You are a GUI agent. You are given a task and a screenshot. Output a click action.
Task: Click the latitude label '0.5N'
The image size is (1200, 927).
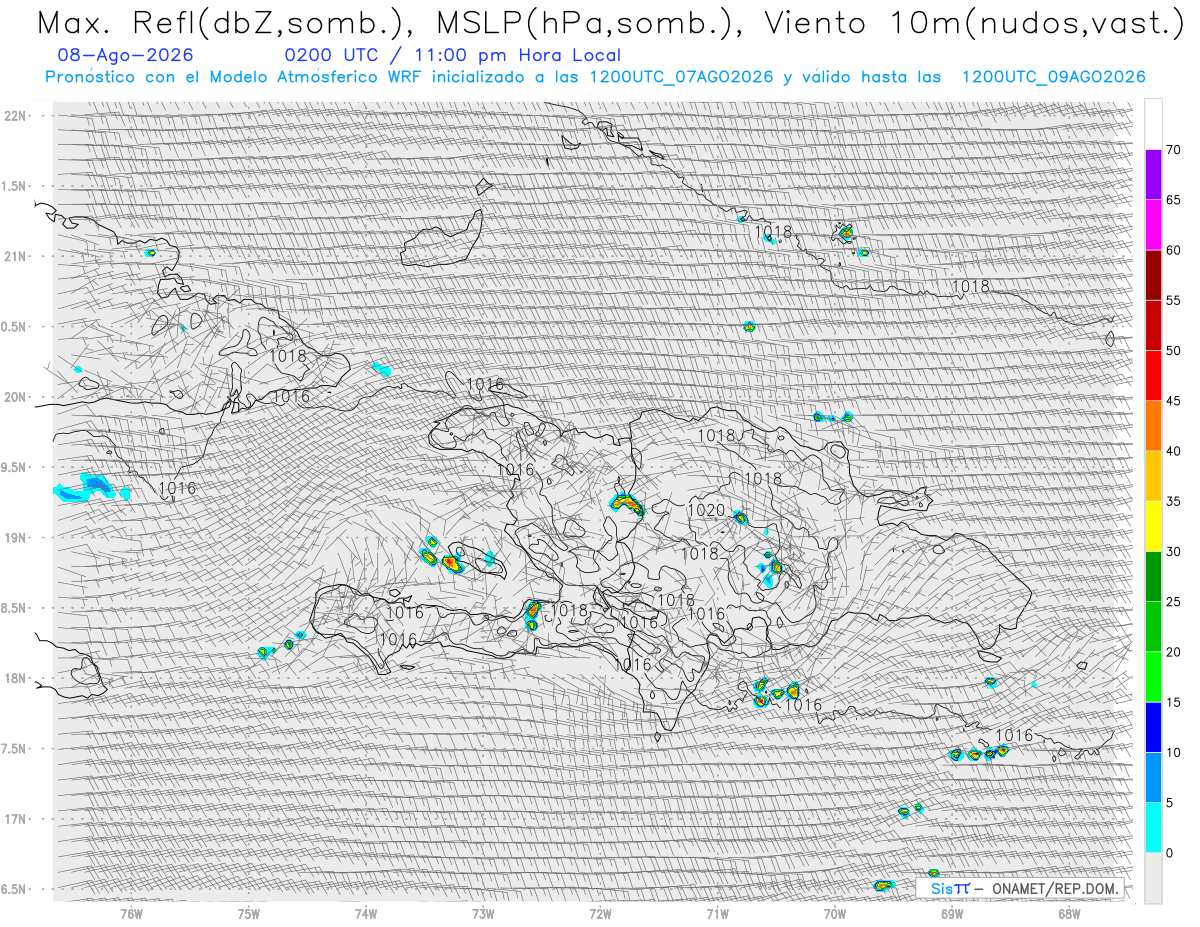14,327
